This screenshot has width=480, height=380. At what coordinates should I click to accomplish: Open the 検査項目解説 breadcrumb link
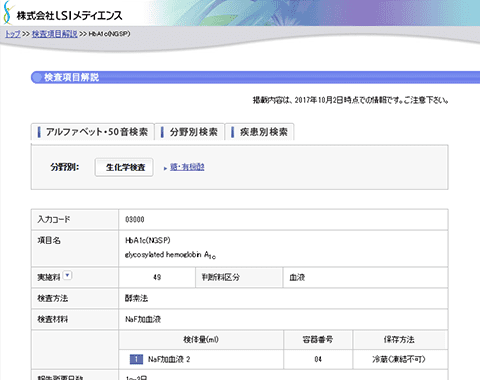click(54, 34)
